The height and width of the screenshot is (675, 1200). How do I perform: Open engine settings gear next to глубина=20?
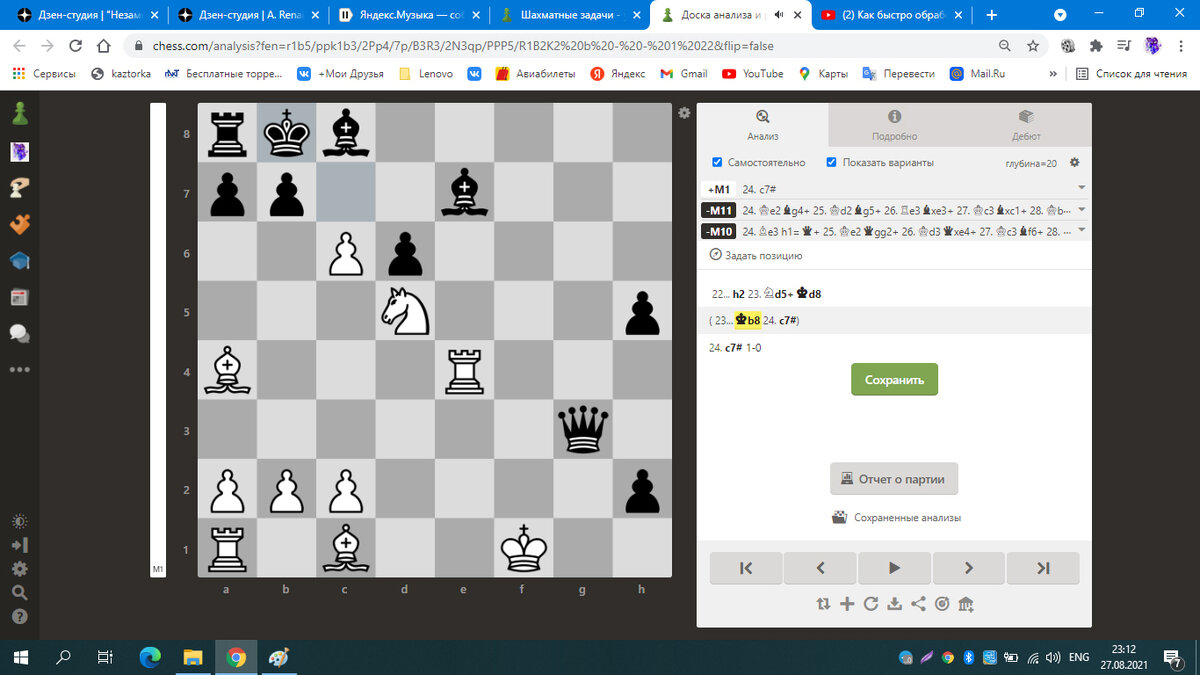1075,162
